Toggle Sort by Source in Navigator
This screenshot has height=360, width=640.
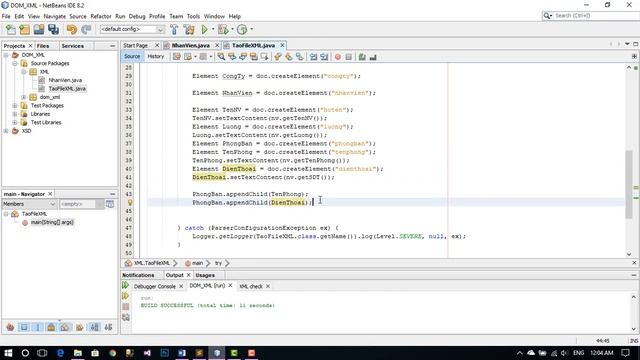click(108, 327)
